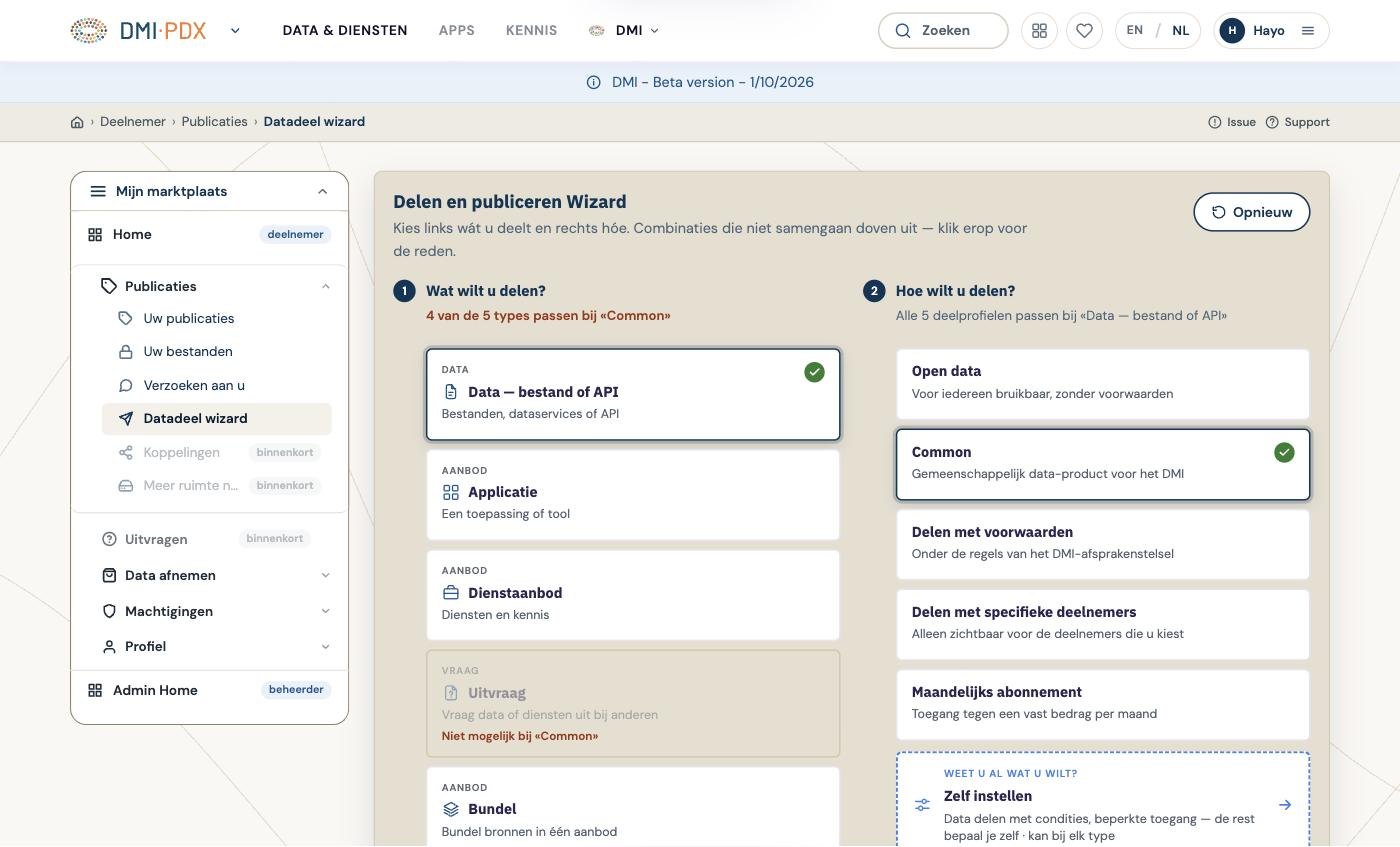Screen dimensions: 1400x847
Task: Select the Data — bestand of API card
Action: click(633, 394)
